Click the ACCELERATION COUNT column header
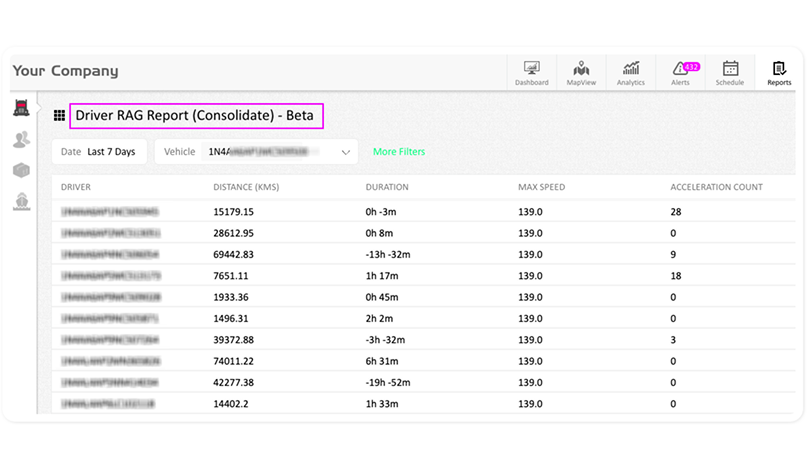The image size is (807, 470). pos(716,187)
